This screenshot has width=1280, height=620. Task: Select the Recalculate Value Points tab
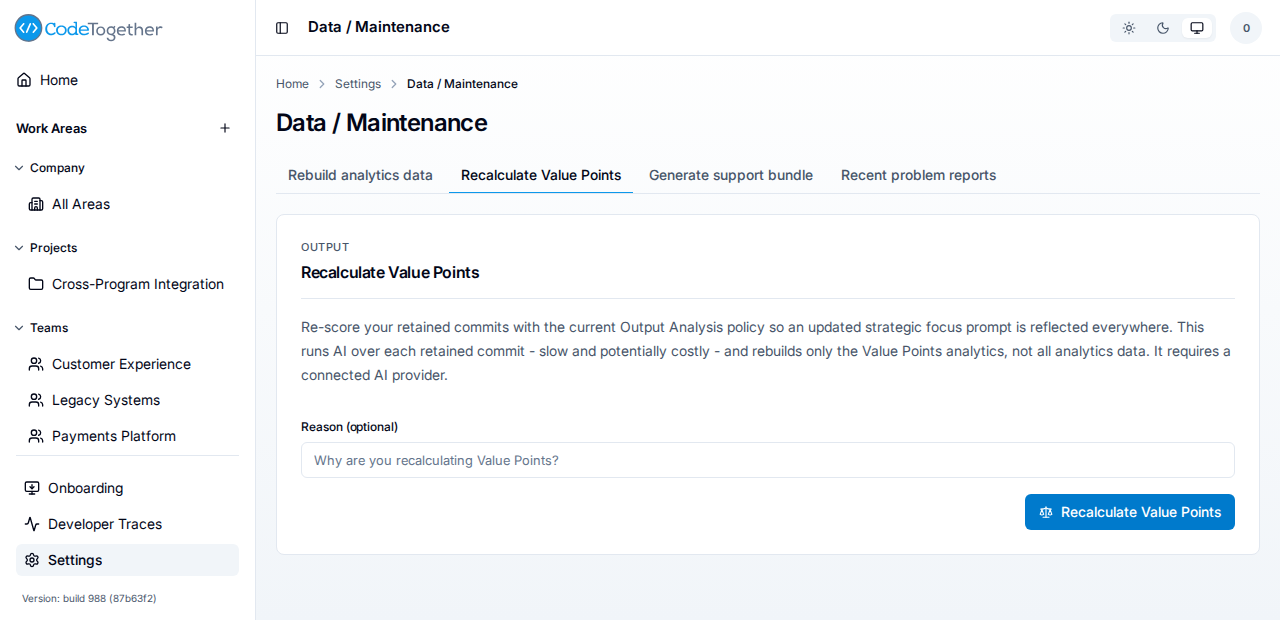541,175
